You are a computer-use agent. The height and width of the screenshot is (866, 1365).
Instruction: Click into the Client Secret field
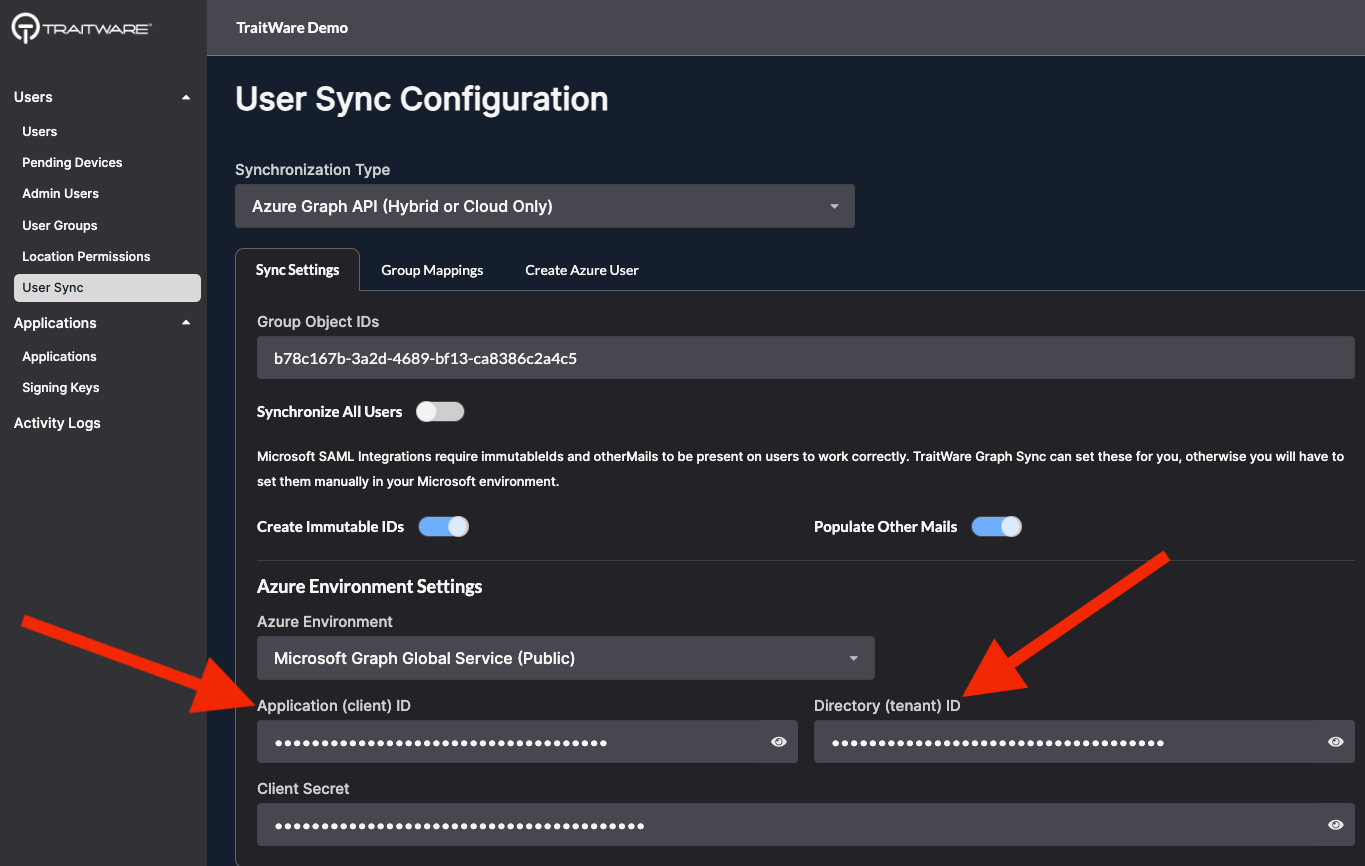(x=806, y=825)
